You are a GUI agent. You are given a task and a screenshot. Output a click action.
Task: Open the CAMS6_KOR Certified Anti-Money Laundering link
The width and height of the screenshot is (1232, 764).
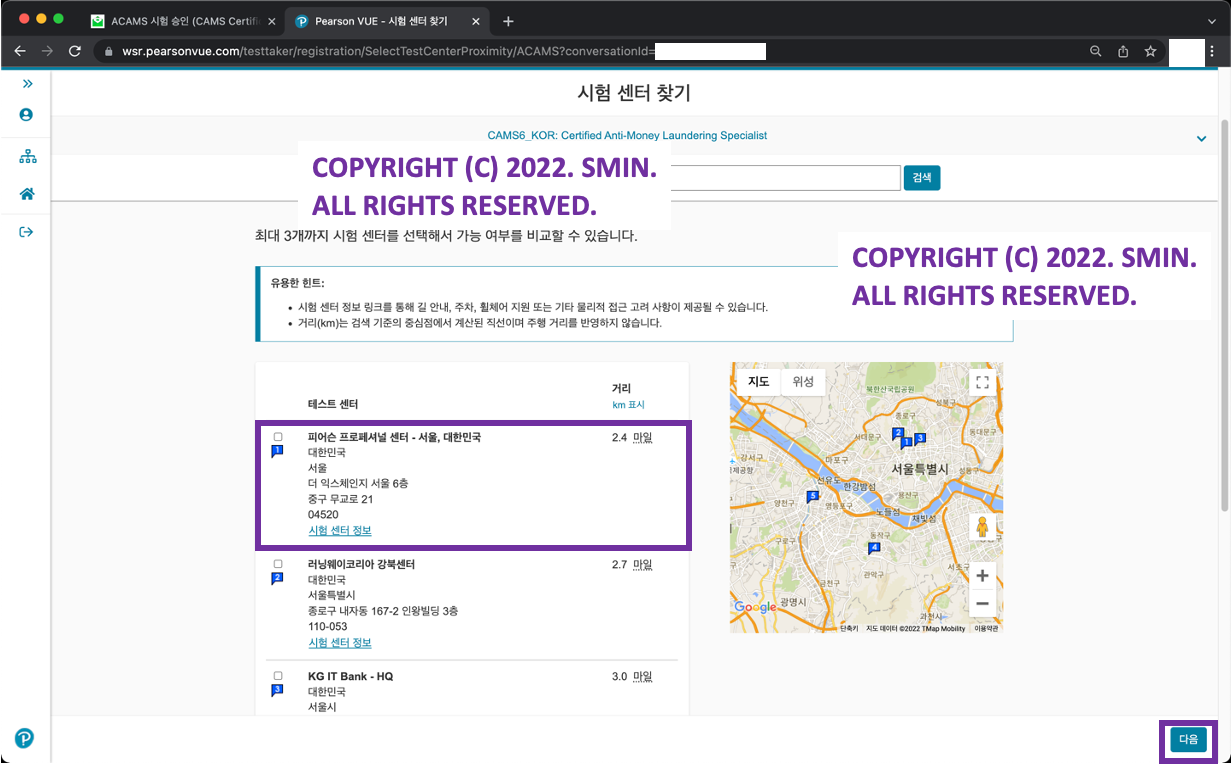[x=627, y=135]
